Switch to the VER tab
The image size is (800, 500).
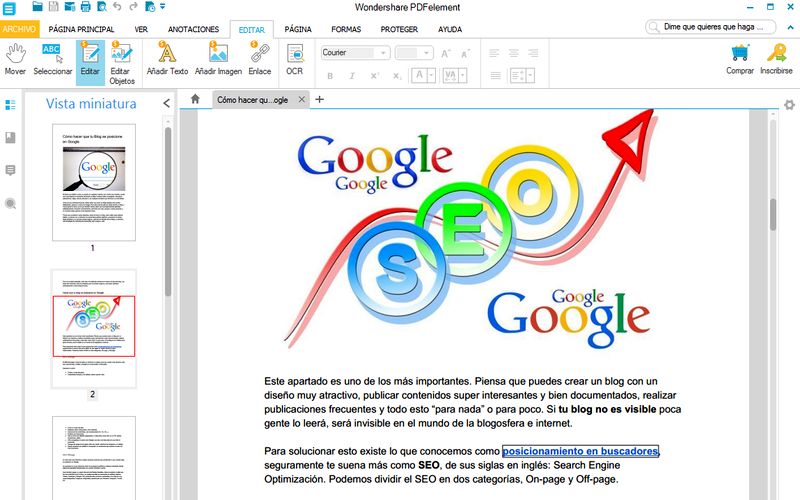click(141, 29)
